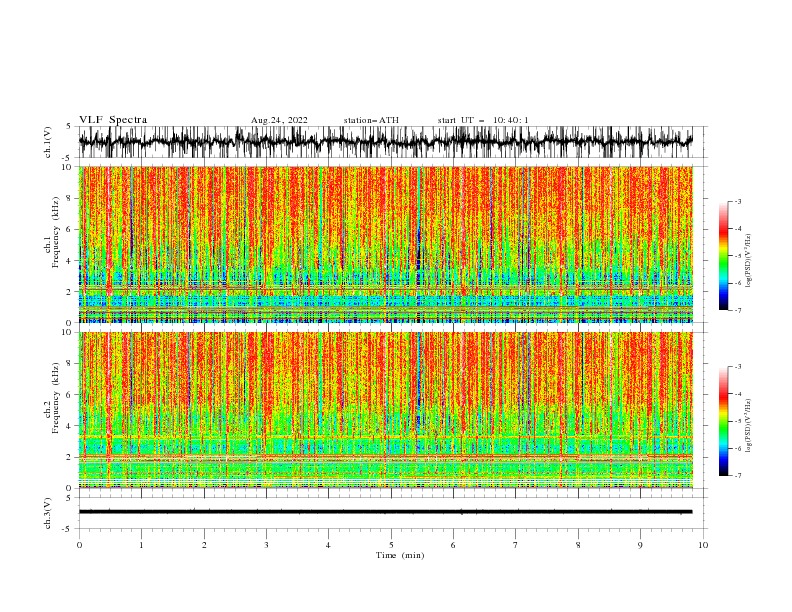This screenshot has height=612, width=792.
Task: Select the "Time (min)" axis title
Action: (x=400, y=555)
